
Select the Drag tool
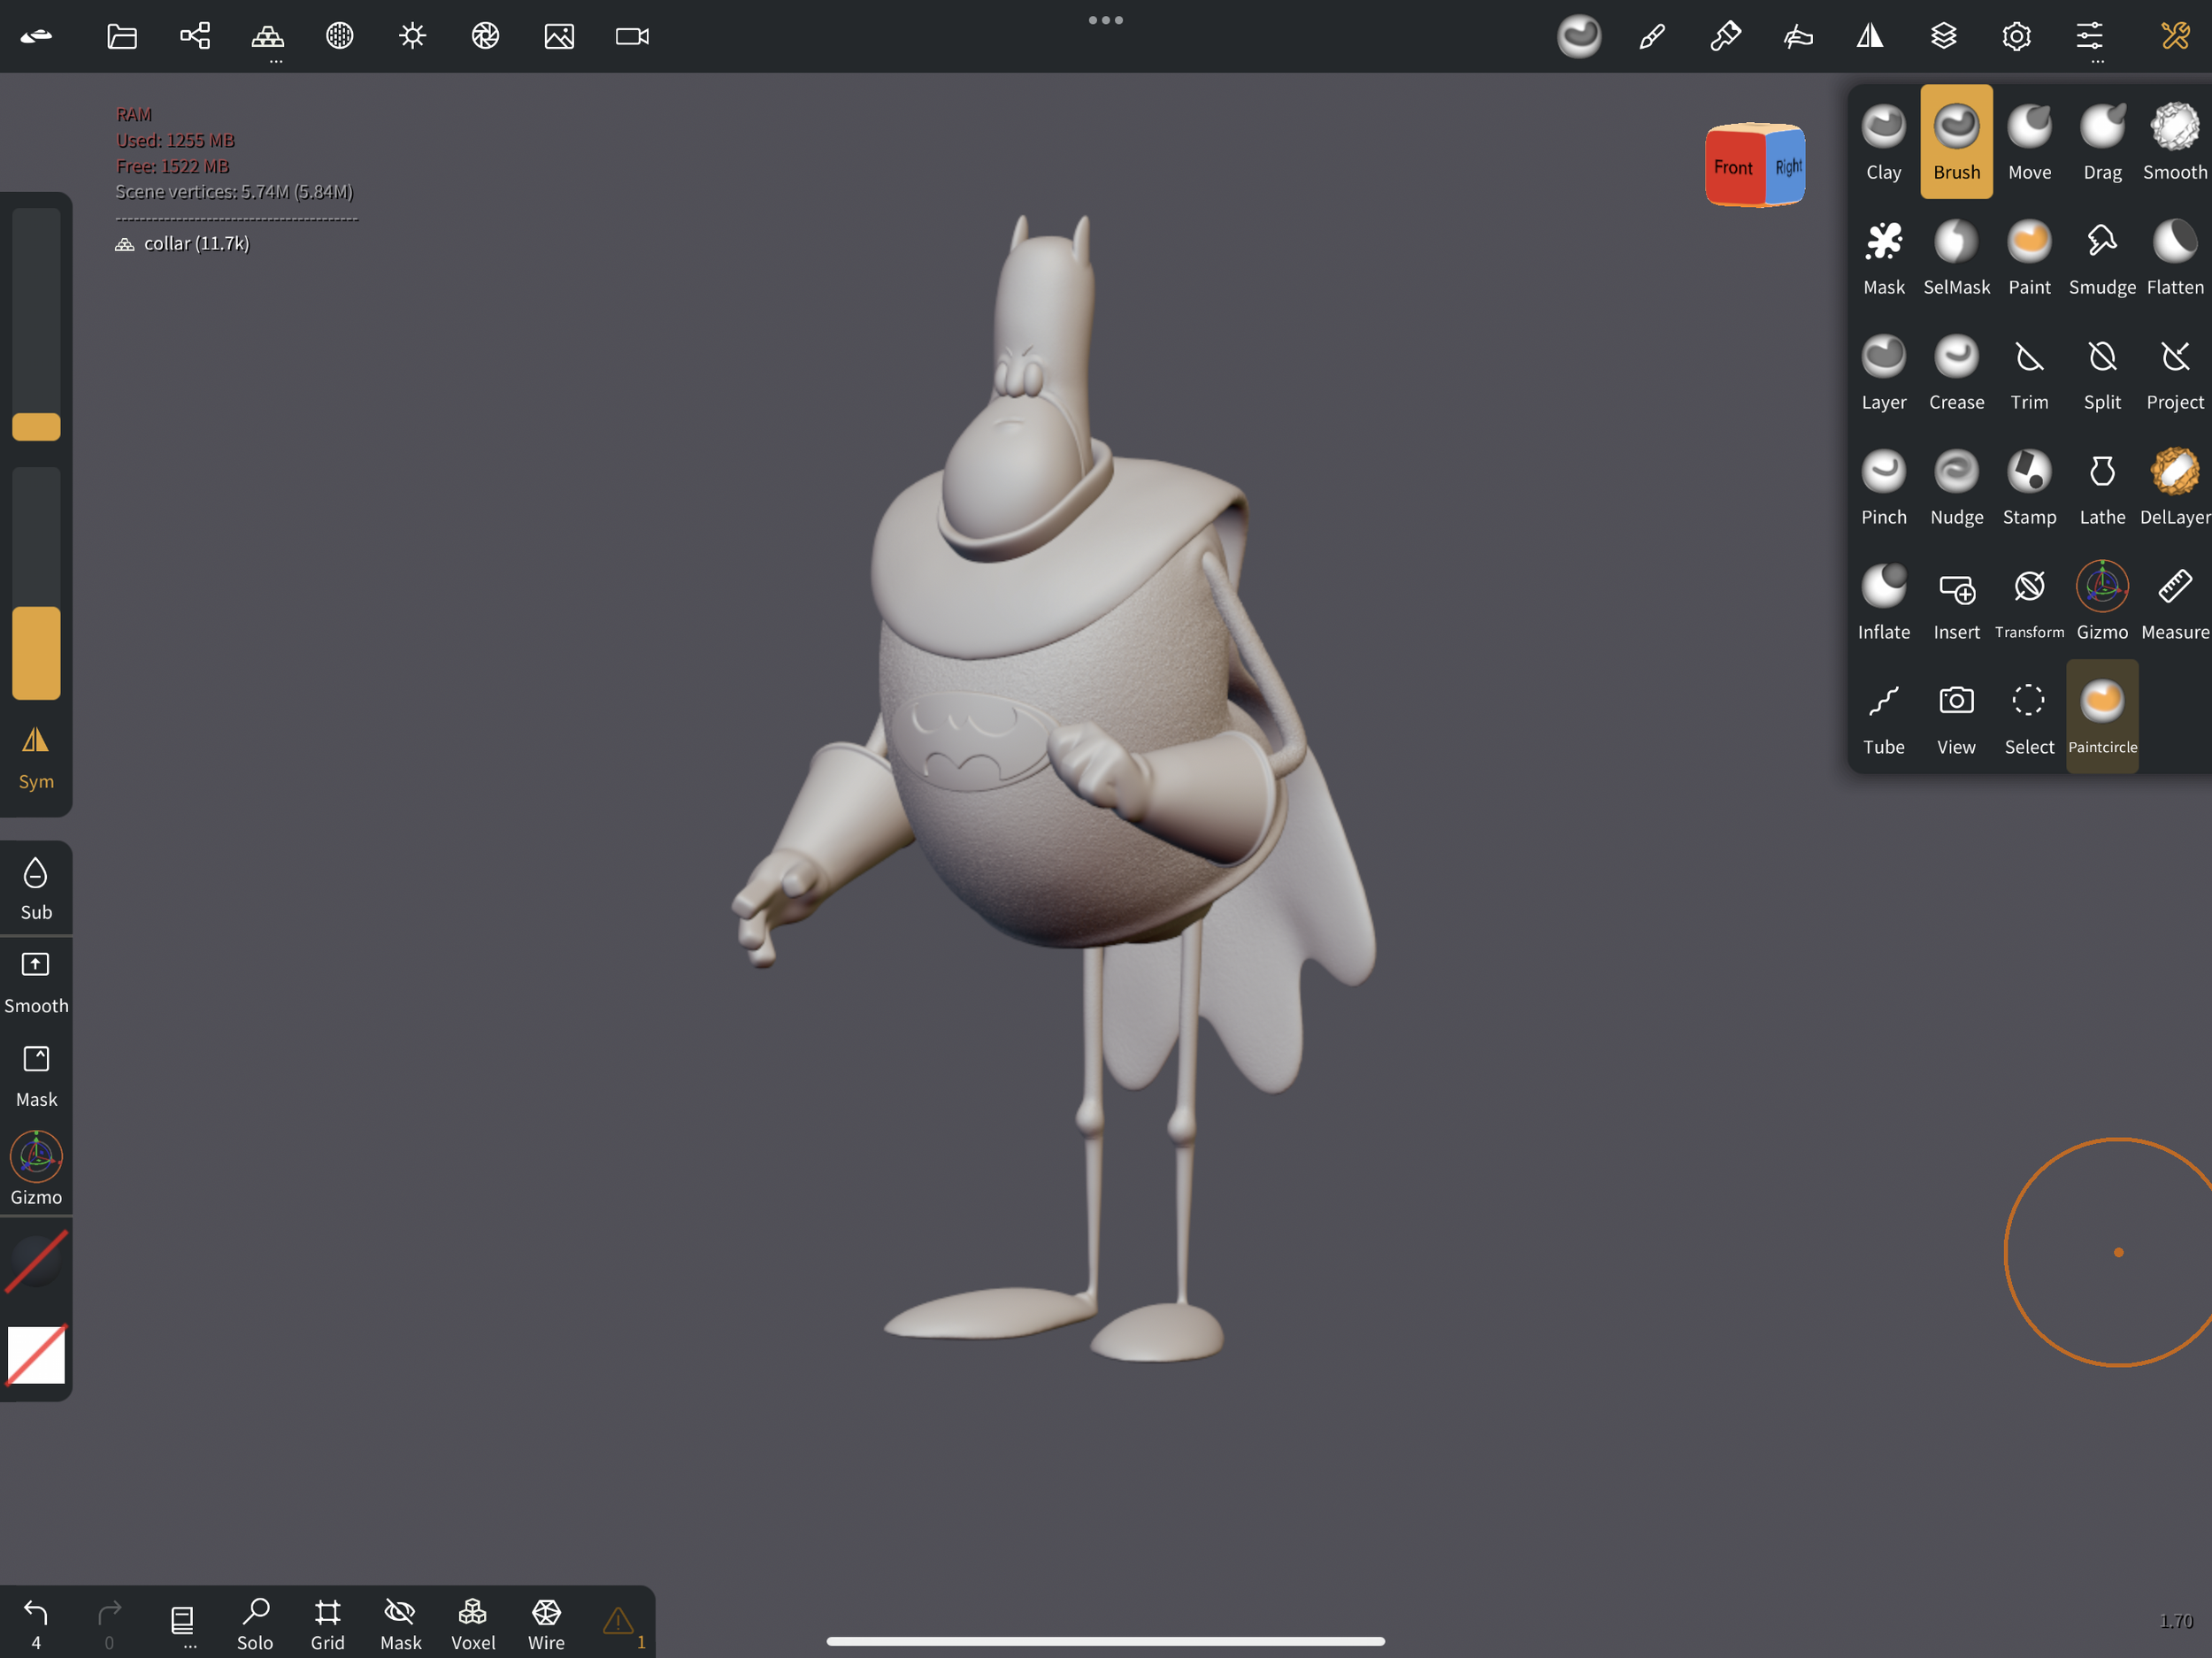(x=2102, y=142)
